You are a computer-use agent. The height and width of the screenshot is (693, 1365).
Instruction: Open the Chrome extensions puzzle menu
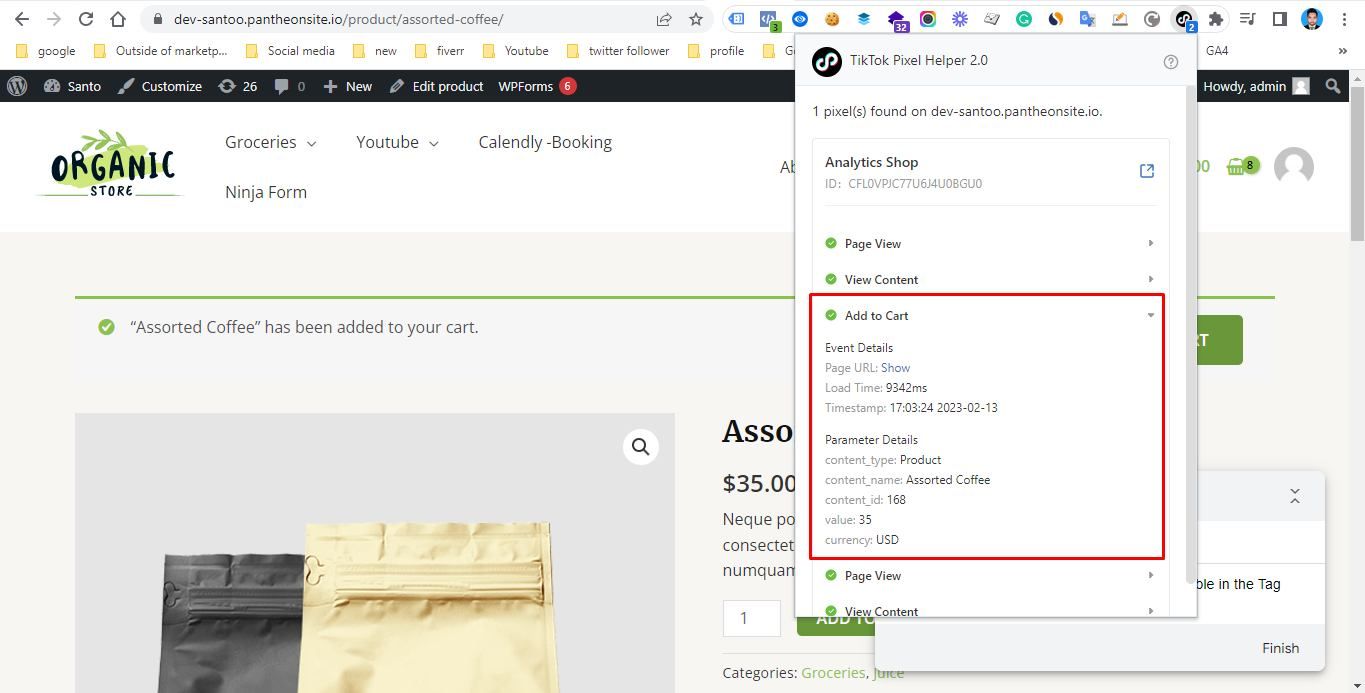[1216, 19]
